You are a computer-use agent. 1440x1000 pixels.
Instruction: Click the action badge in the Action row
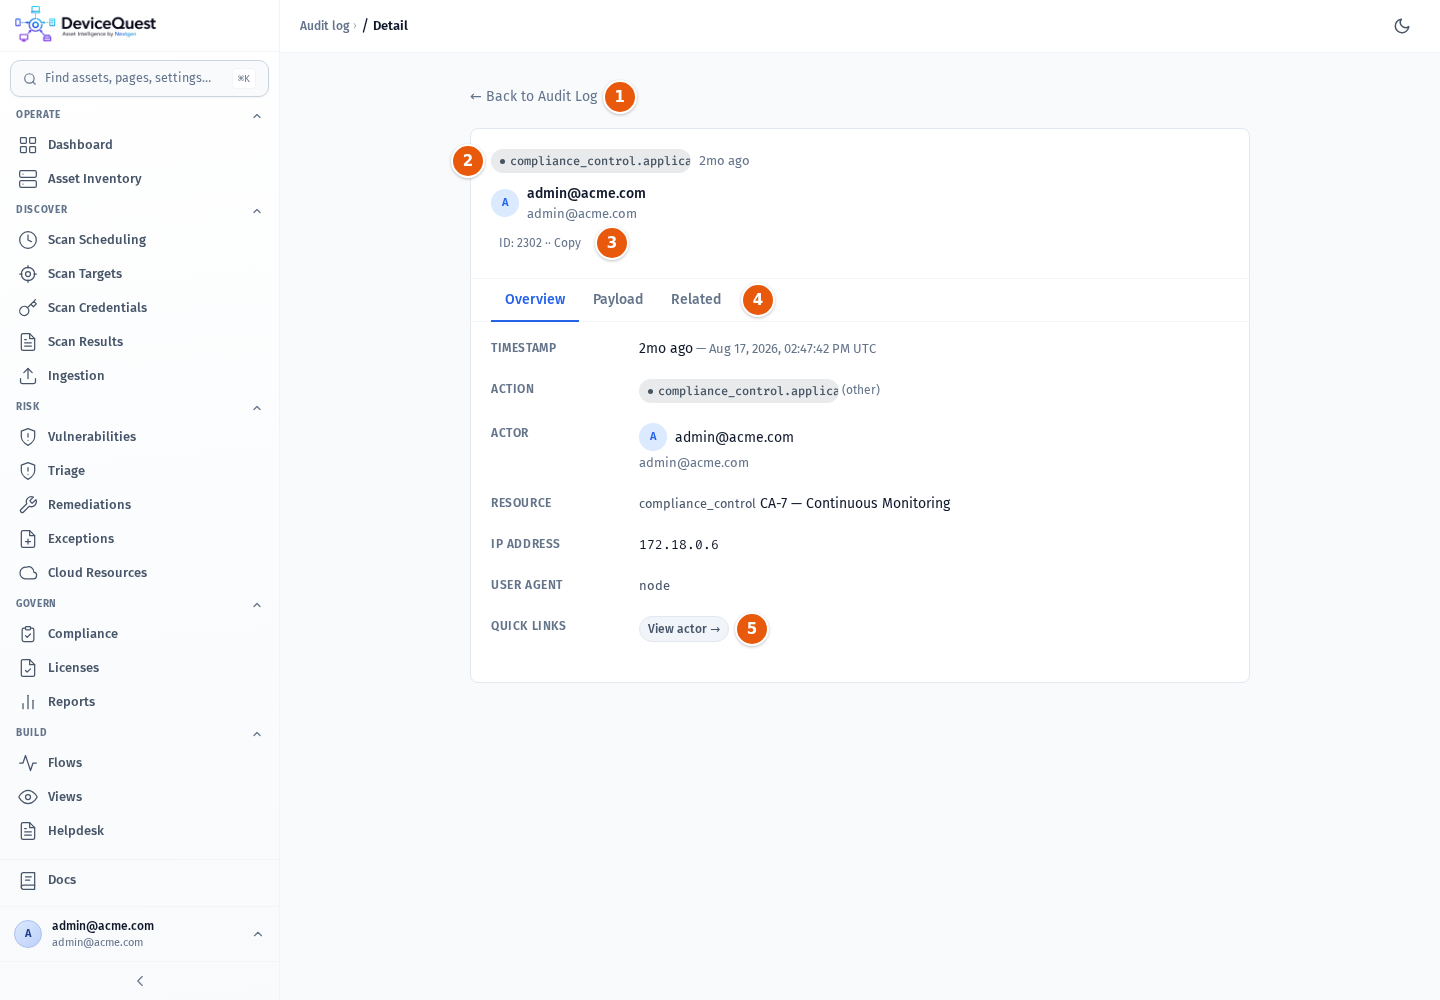pos(739,391)
